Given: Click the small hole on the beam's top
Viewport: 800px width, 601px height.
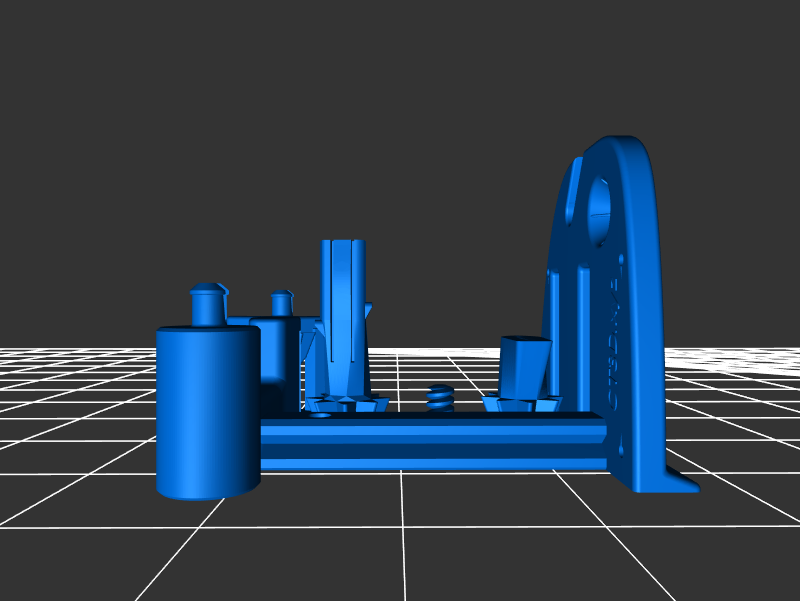Looking at the screenshot, I should coord(321,415).
